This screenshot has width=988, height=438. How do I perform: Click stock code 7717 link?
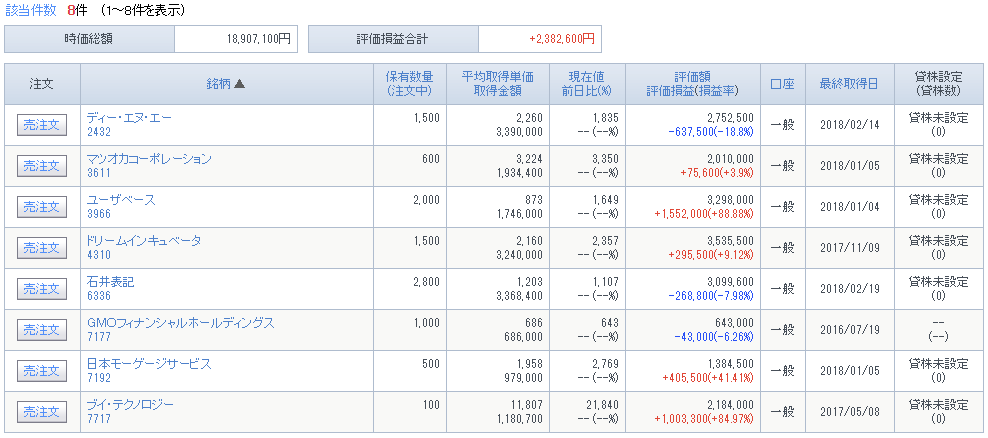(99, 418)
